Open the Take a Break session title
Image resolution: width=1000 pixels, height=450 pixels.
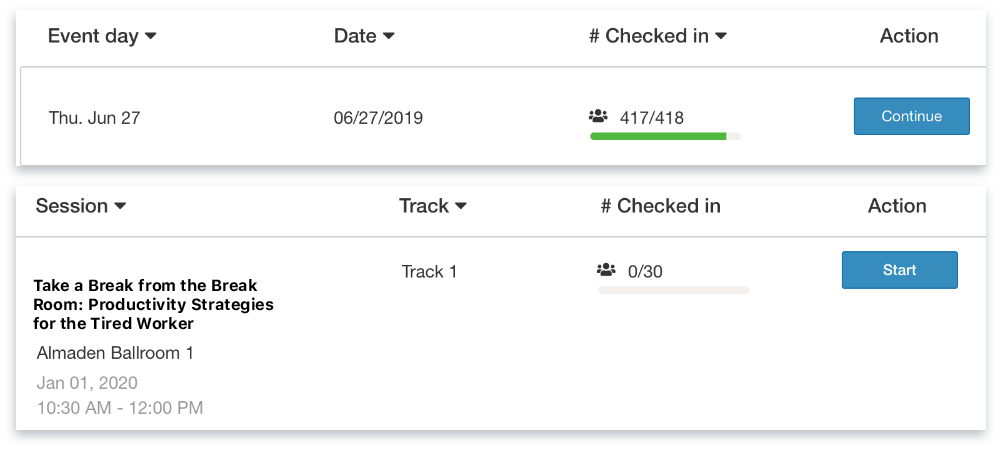tap(153, 304)
